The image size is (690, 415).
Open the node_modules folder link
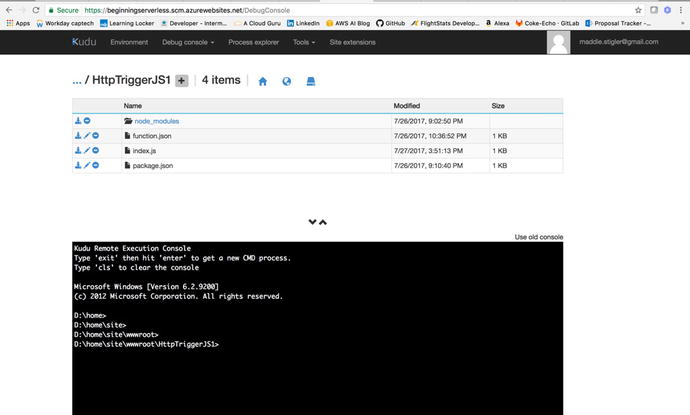(155, 120)
